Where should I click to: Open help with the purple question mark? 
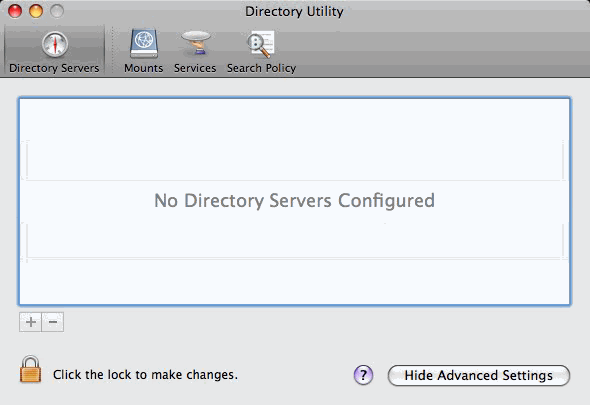tap(363, 375)
